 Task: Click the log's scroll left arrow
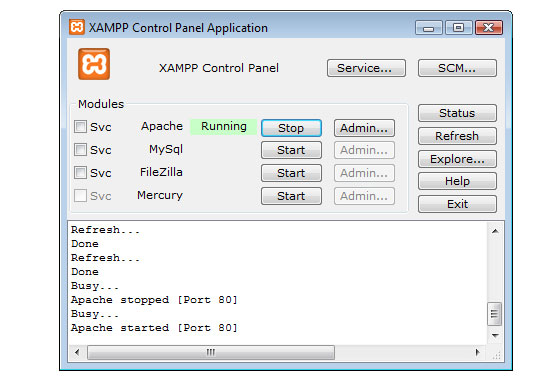pyautogui.click(x=77, y=352)
